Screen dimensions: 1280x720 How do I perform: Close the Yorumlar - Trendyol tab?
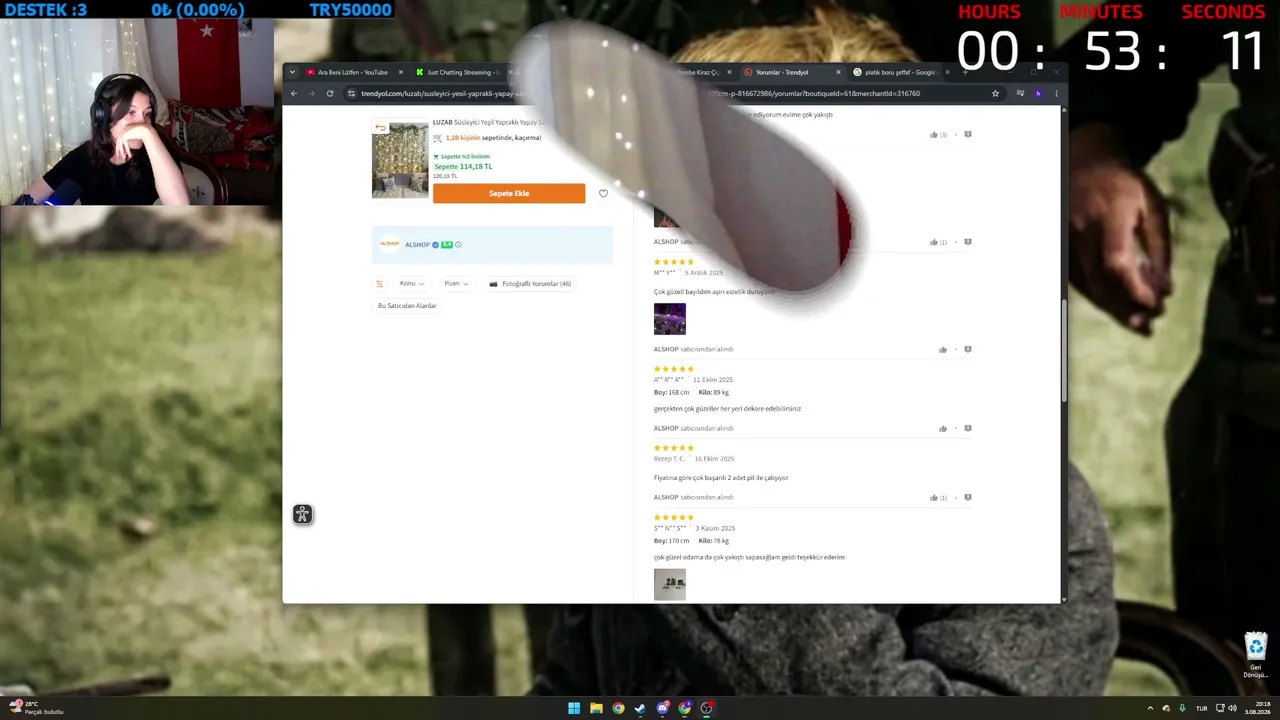click(839, 72)
